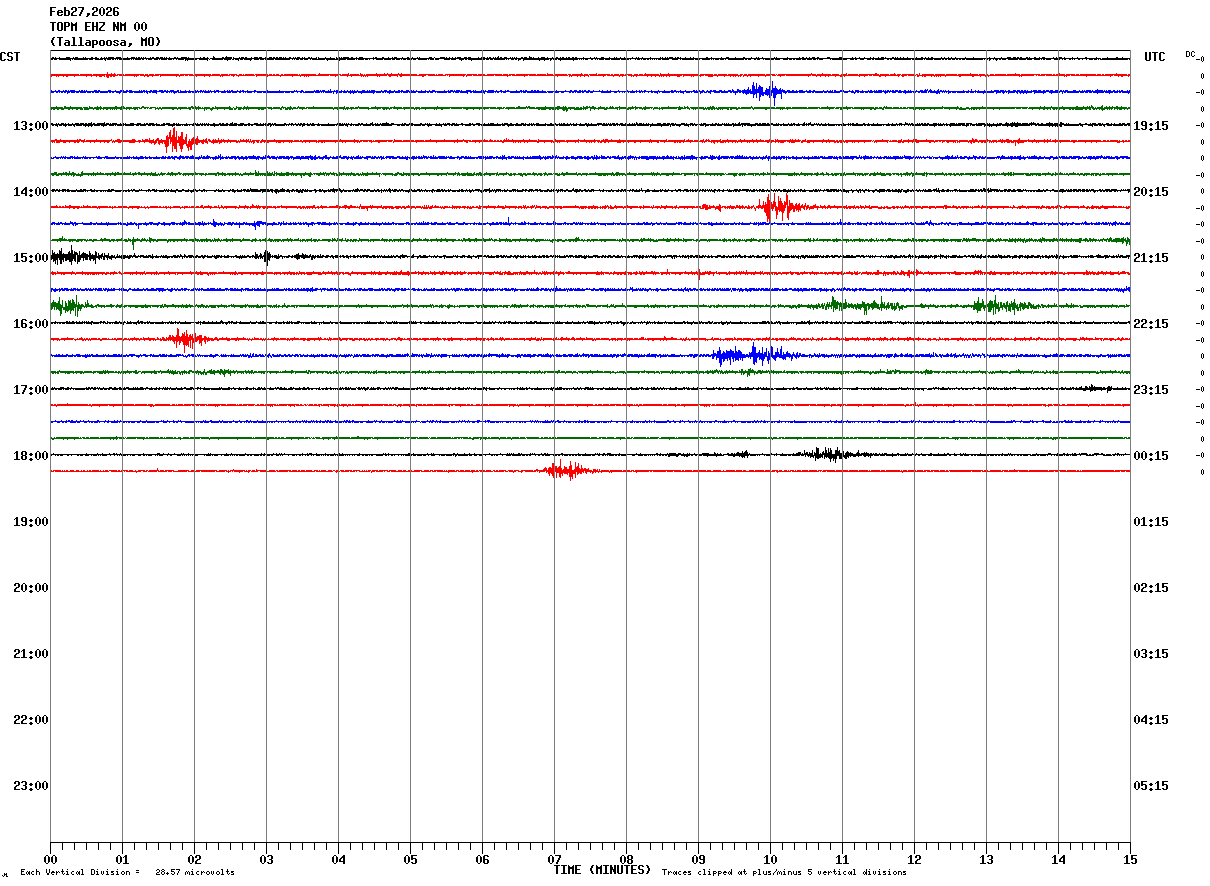The width and height of the screenshot is (1210, 886).
Task: Click the 19:15 UTC label
Action: pos(1151,125)
